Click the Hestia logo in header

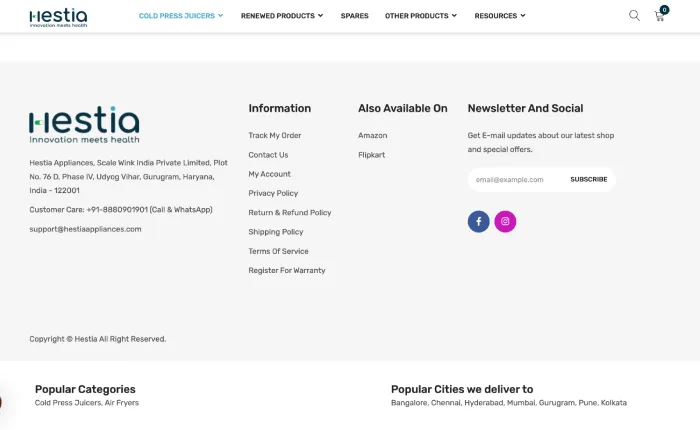click(x=58, y=17)
